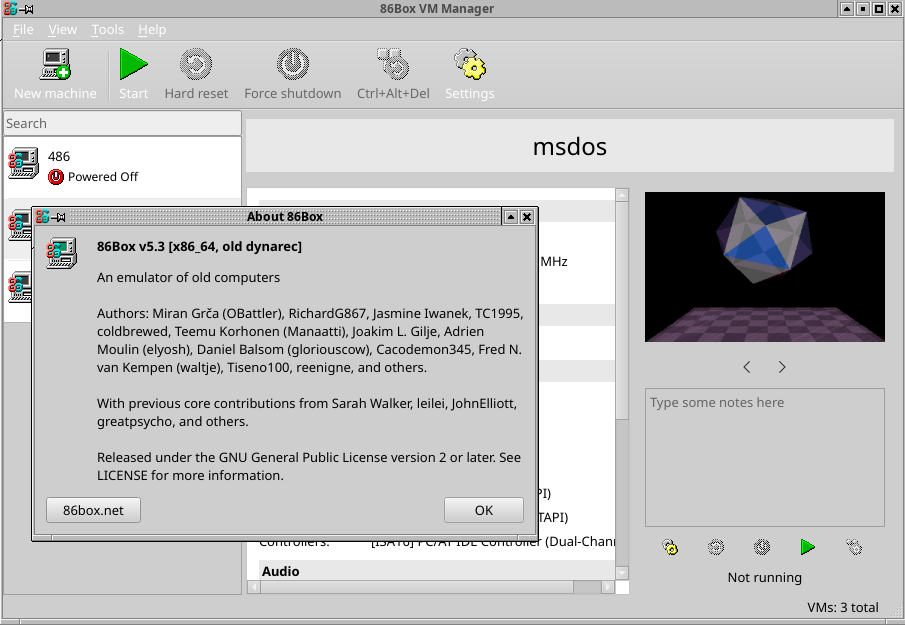905x625 pixels.
Task: Click the 86Box VM Manager title bar app icon
Action: pyautogui.click(x=10, y=8)
